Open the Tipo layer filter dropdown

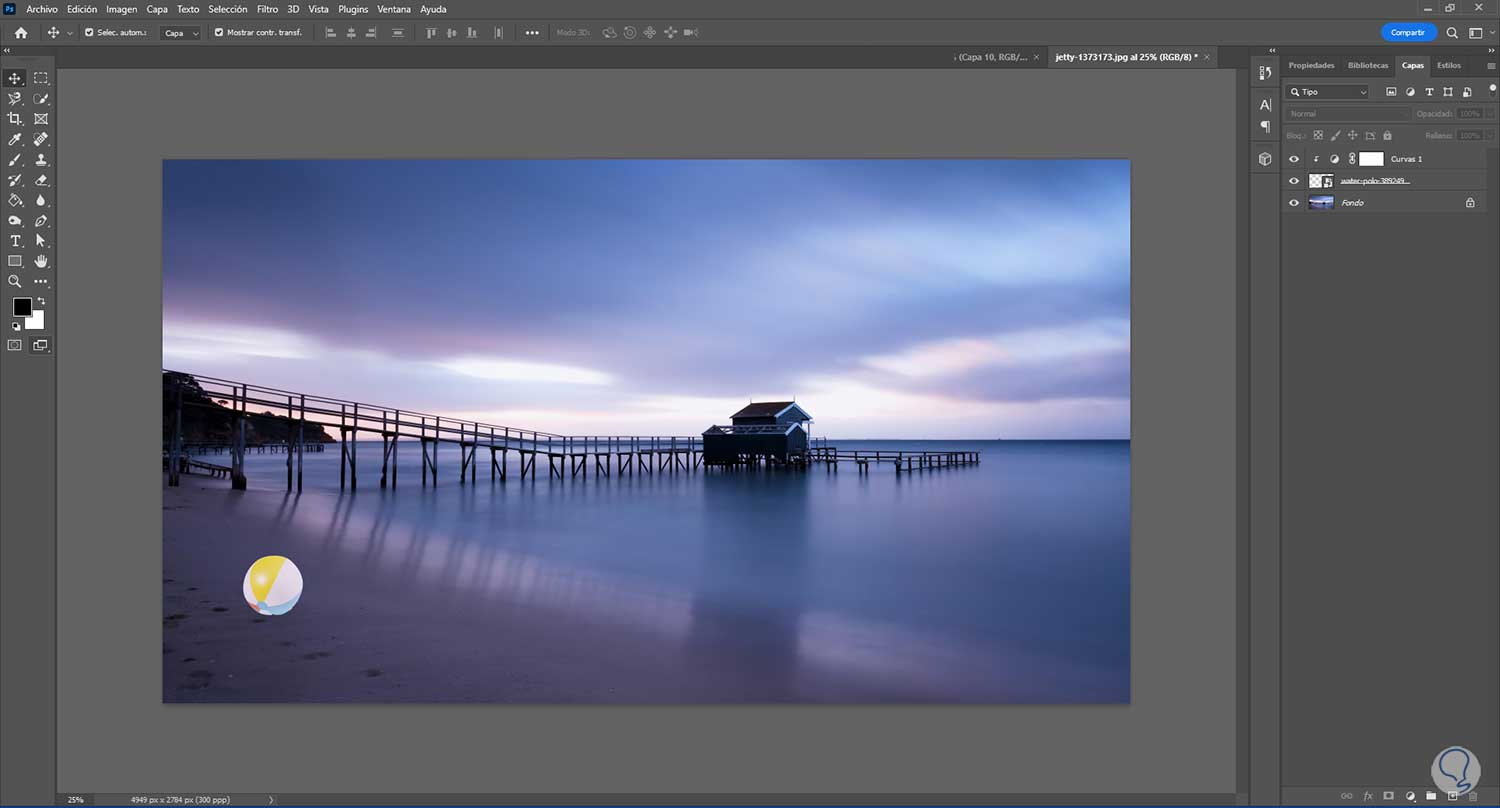pos(1328,92)
